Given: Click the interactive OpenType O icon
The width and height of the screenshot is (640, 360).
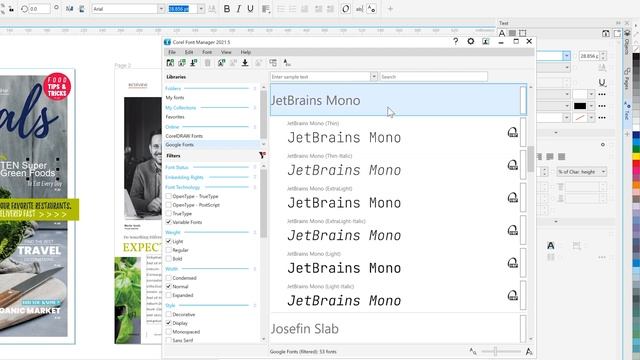Looking at the screenshot, I should click(346, 9).
